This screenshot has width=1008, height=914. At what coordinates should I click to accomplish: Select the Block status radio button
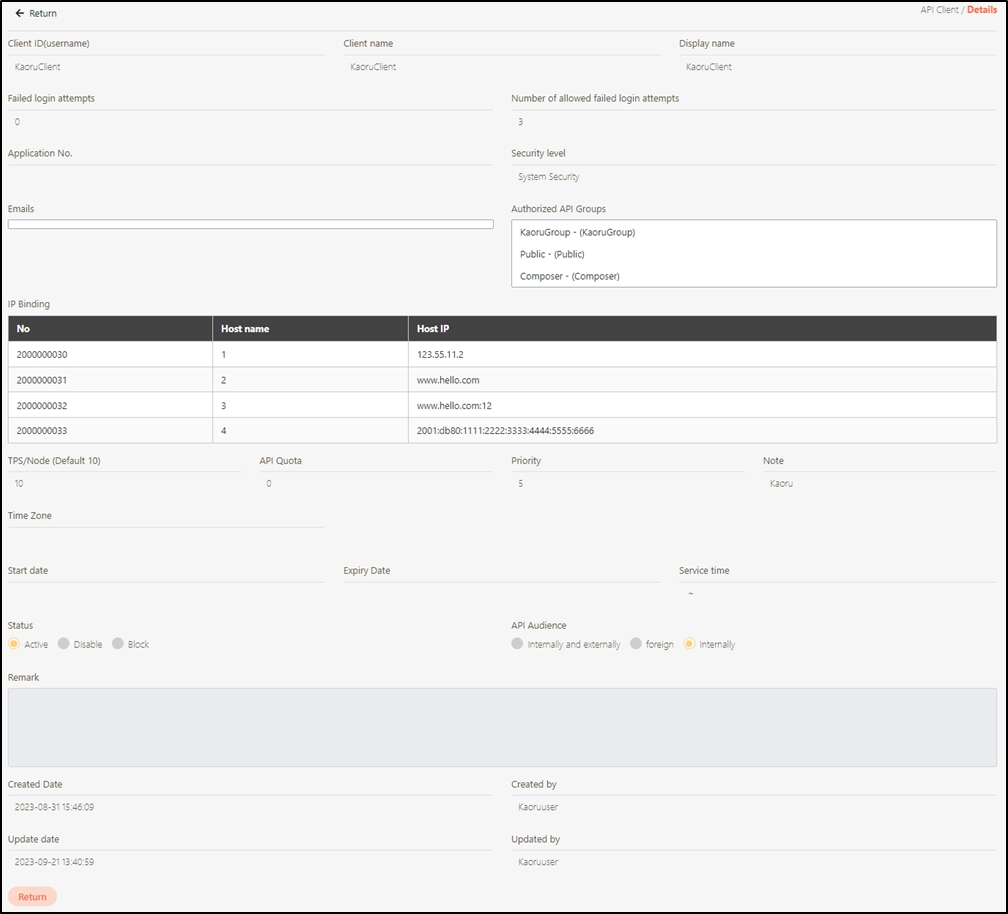tap(118, 644)
